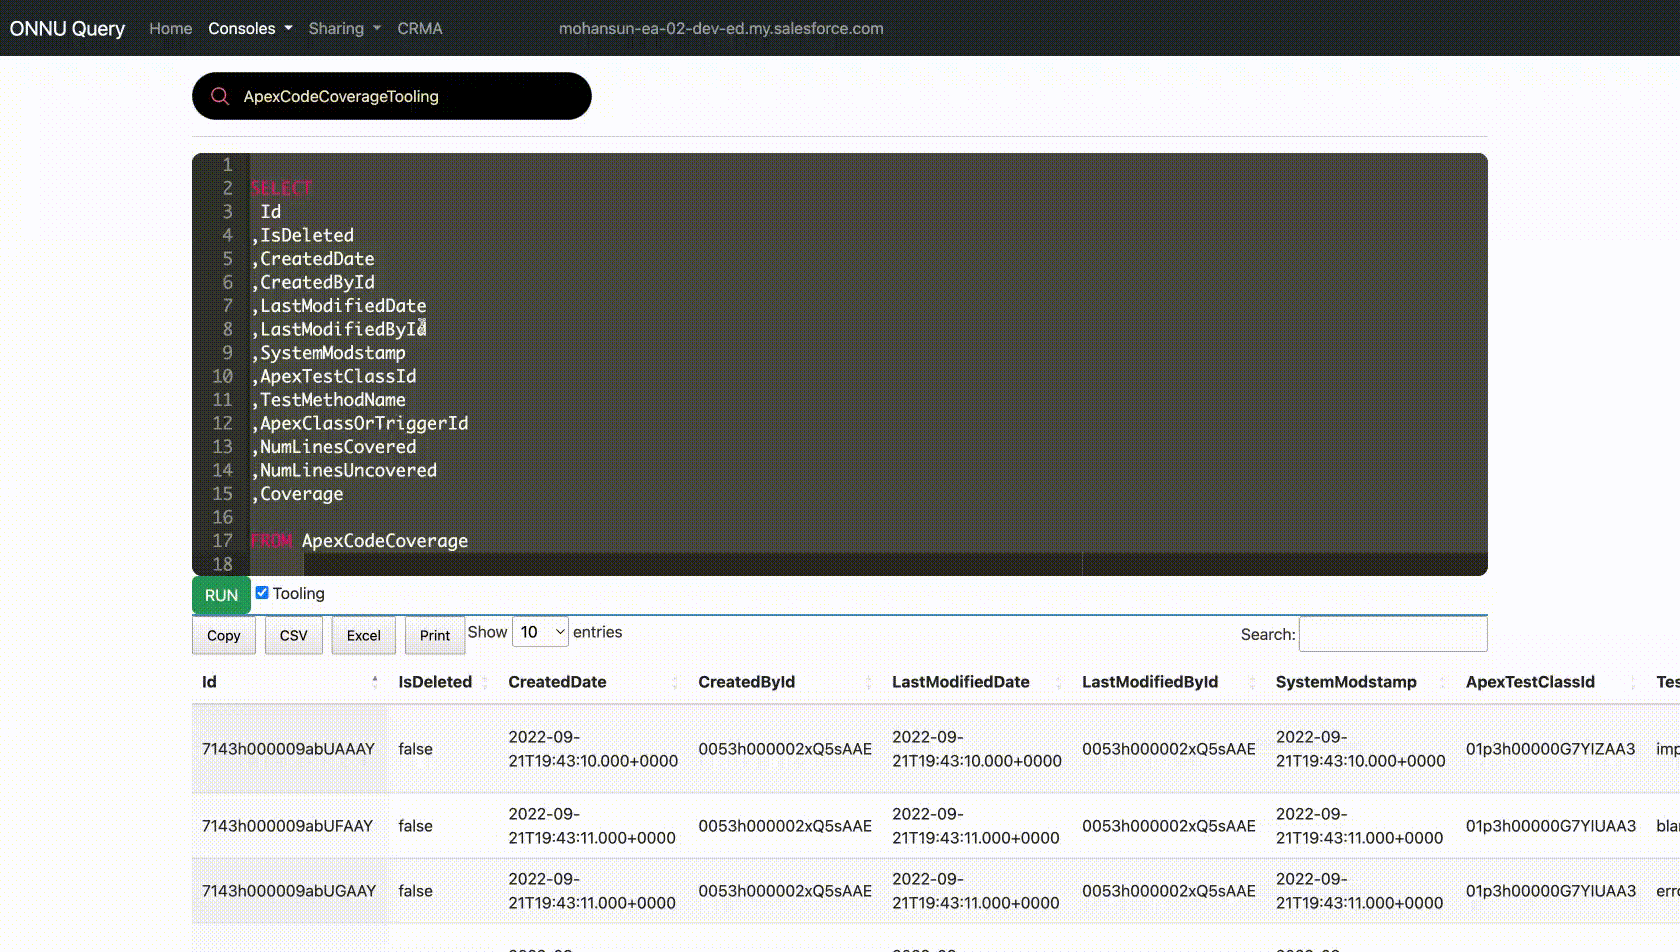Click FROM ApexCodeCoverage editor line

359,541
